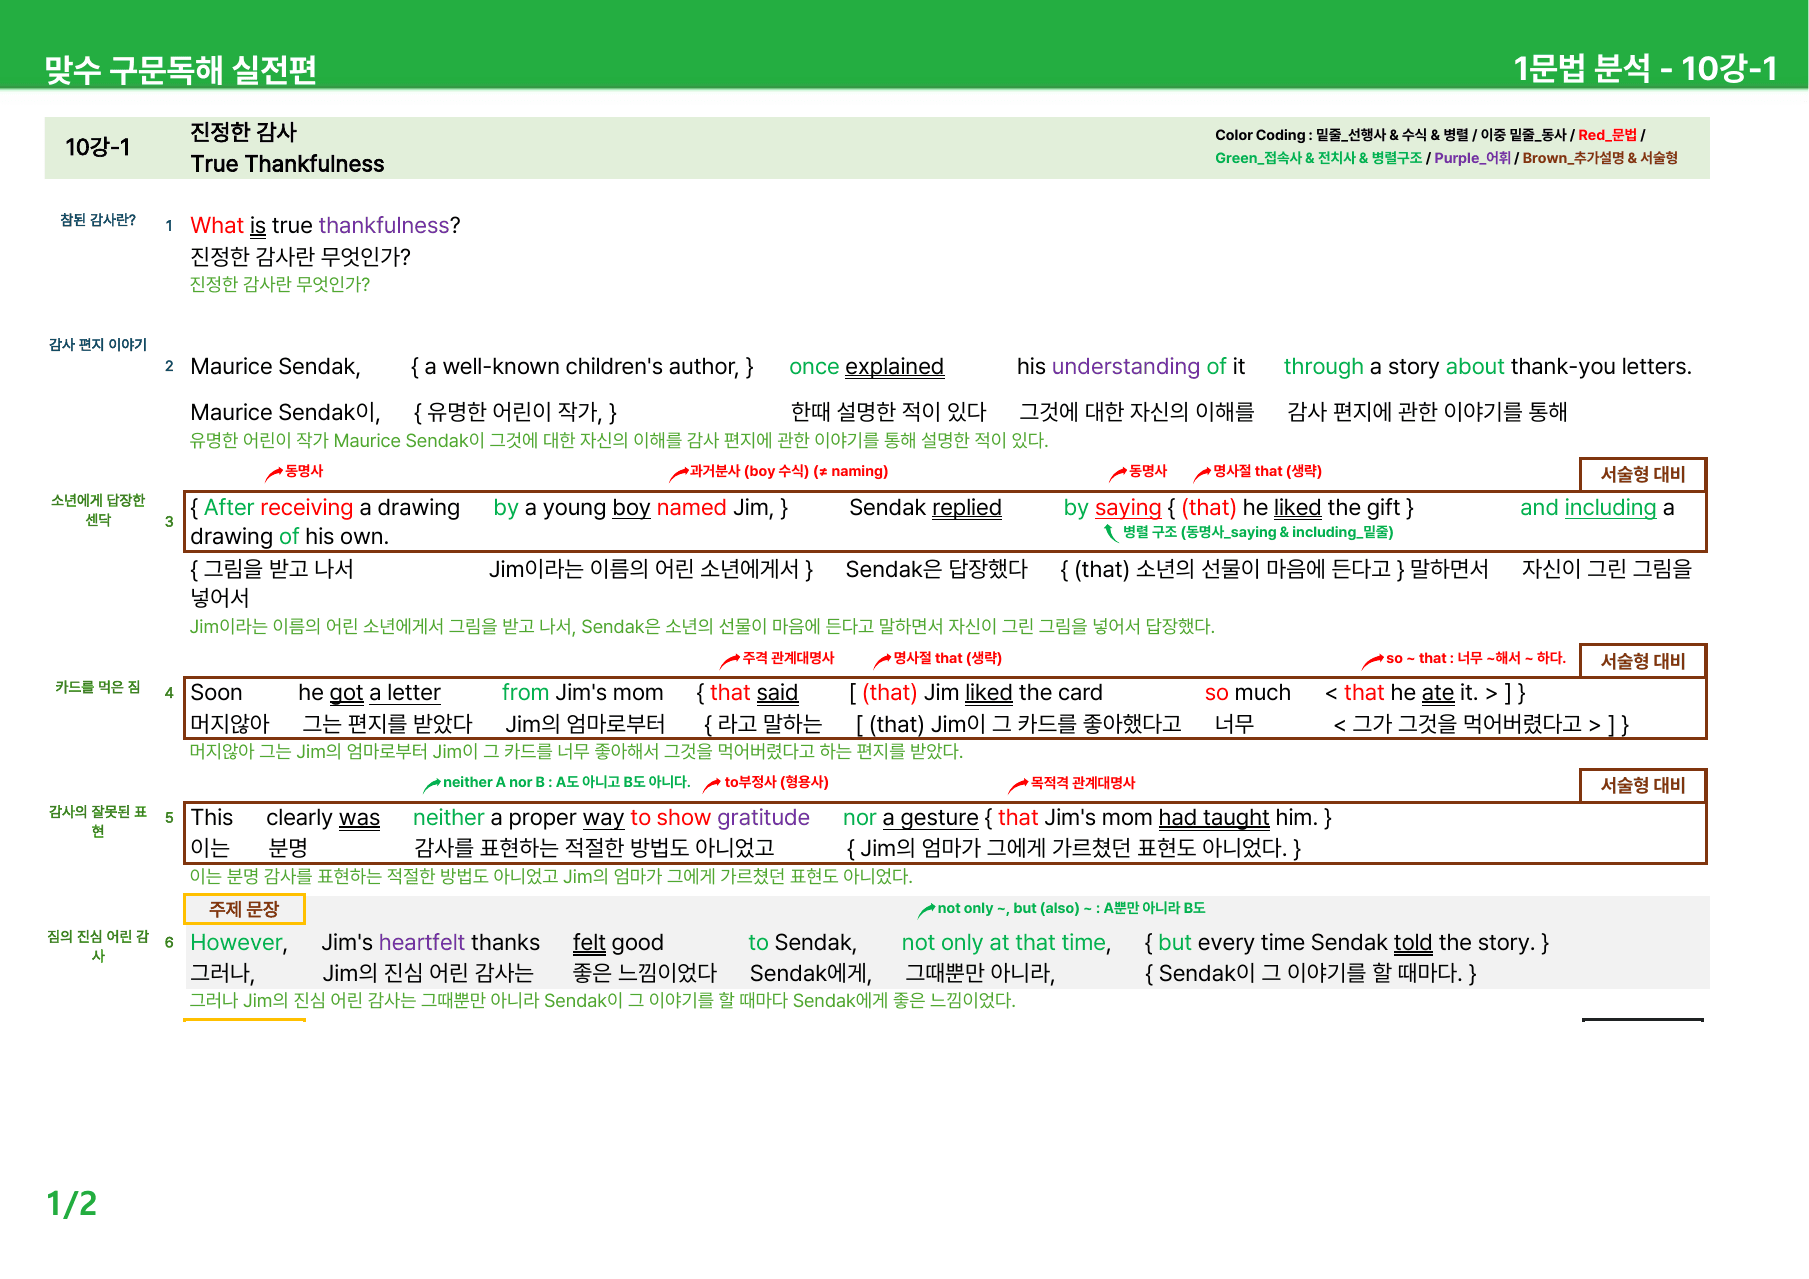This screenshot has height=1279, width=1809.
Task: Click the side label 카드를 먹은 짐
Action: pyautogui.click(x=98, y=687)
